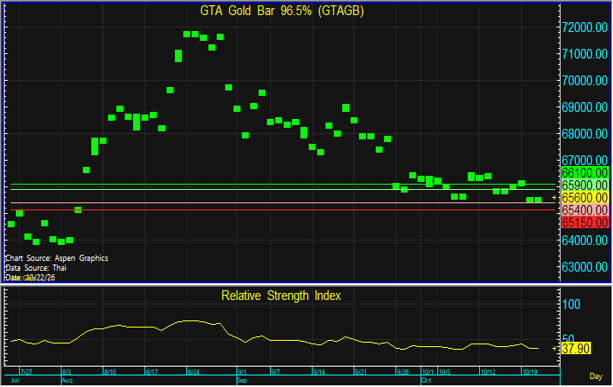Click the yellow 37.90 RSI value tag
The width and height of the screenshot is (613, 387).
point(576,348)
